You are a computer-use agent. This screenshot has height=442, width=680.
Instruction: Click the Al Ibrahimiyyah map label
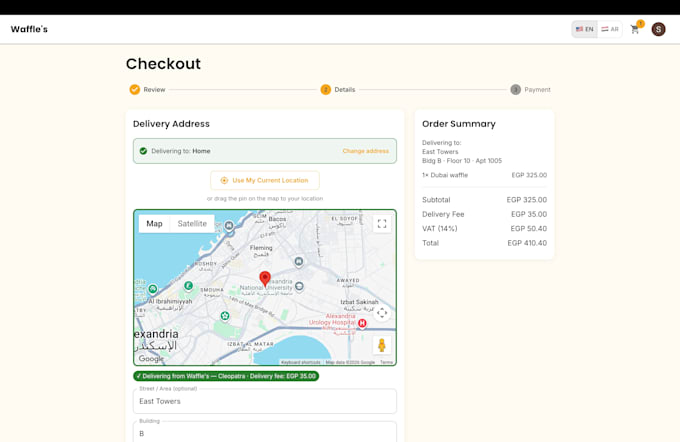(170, 301)
